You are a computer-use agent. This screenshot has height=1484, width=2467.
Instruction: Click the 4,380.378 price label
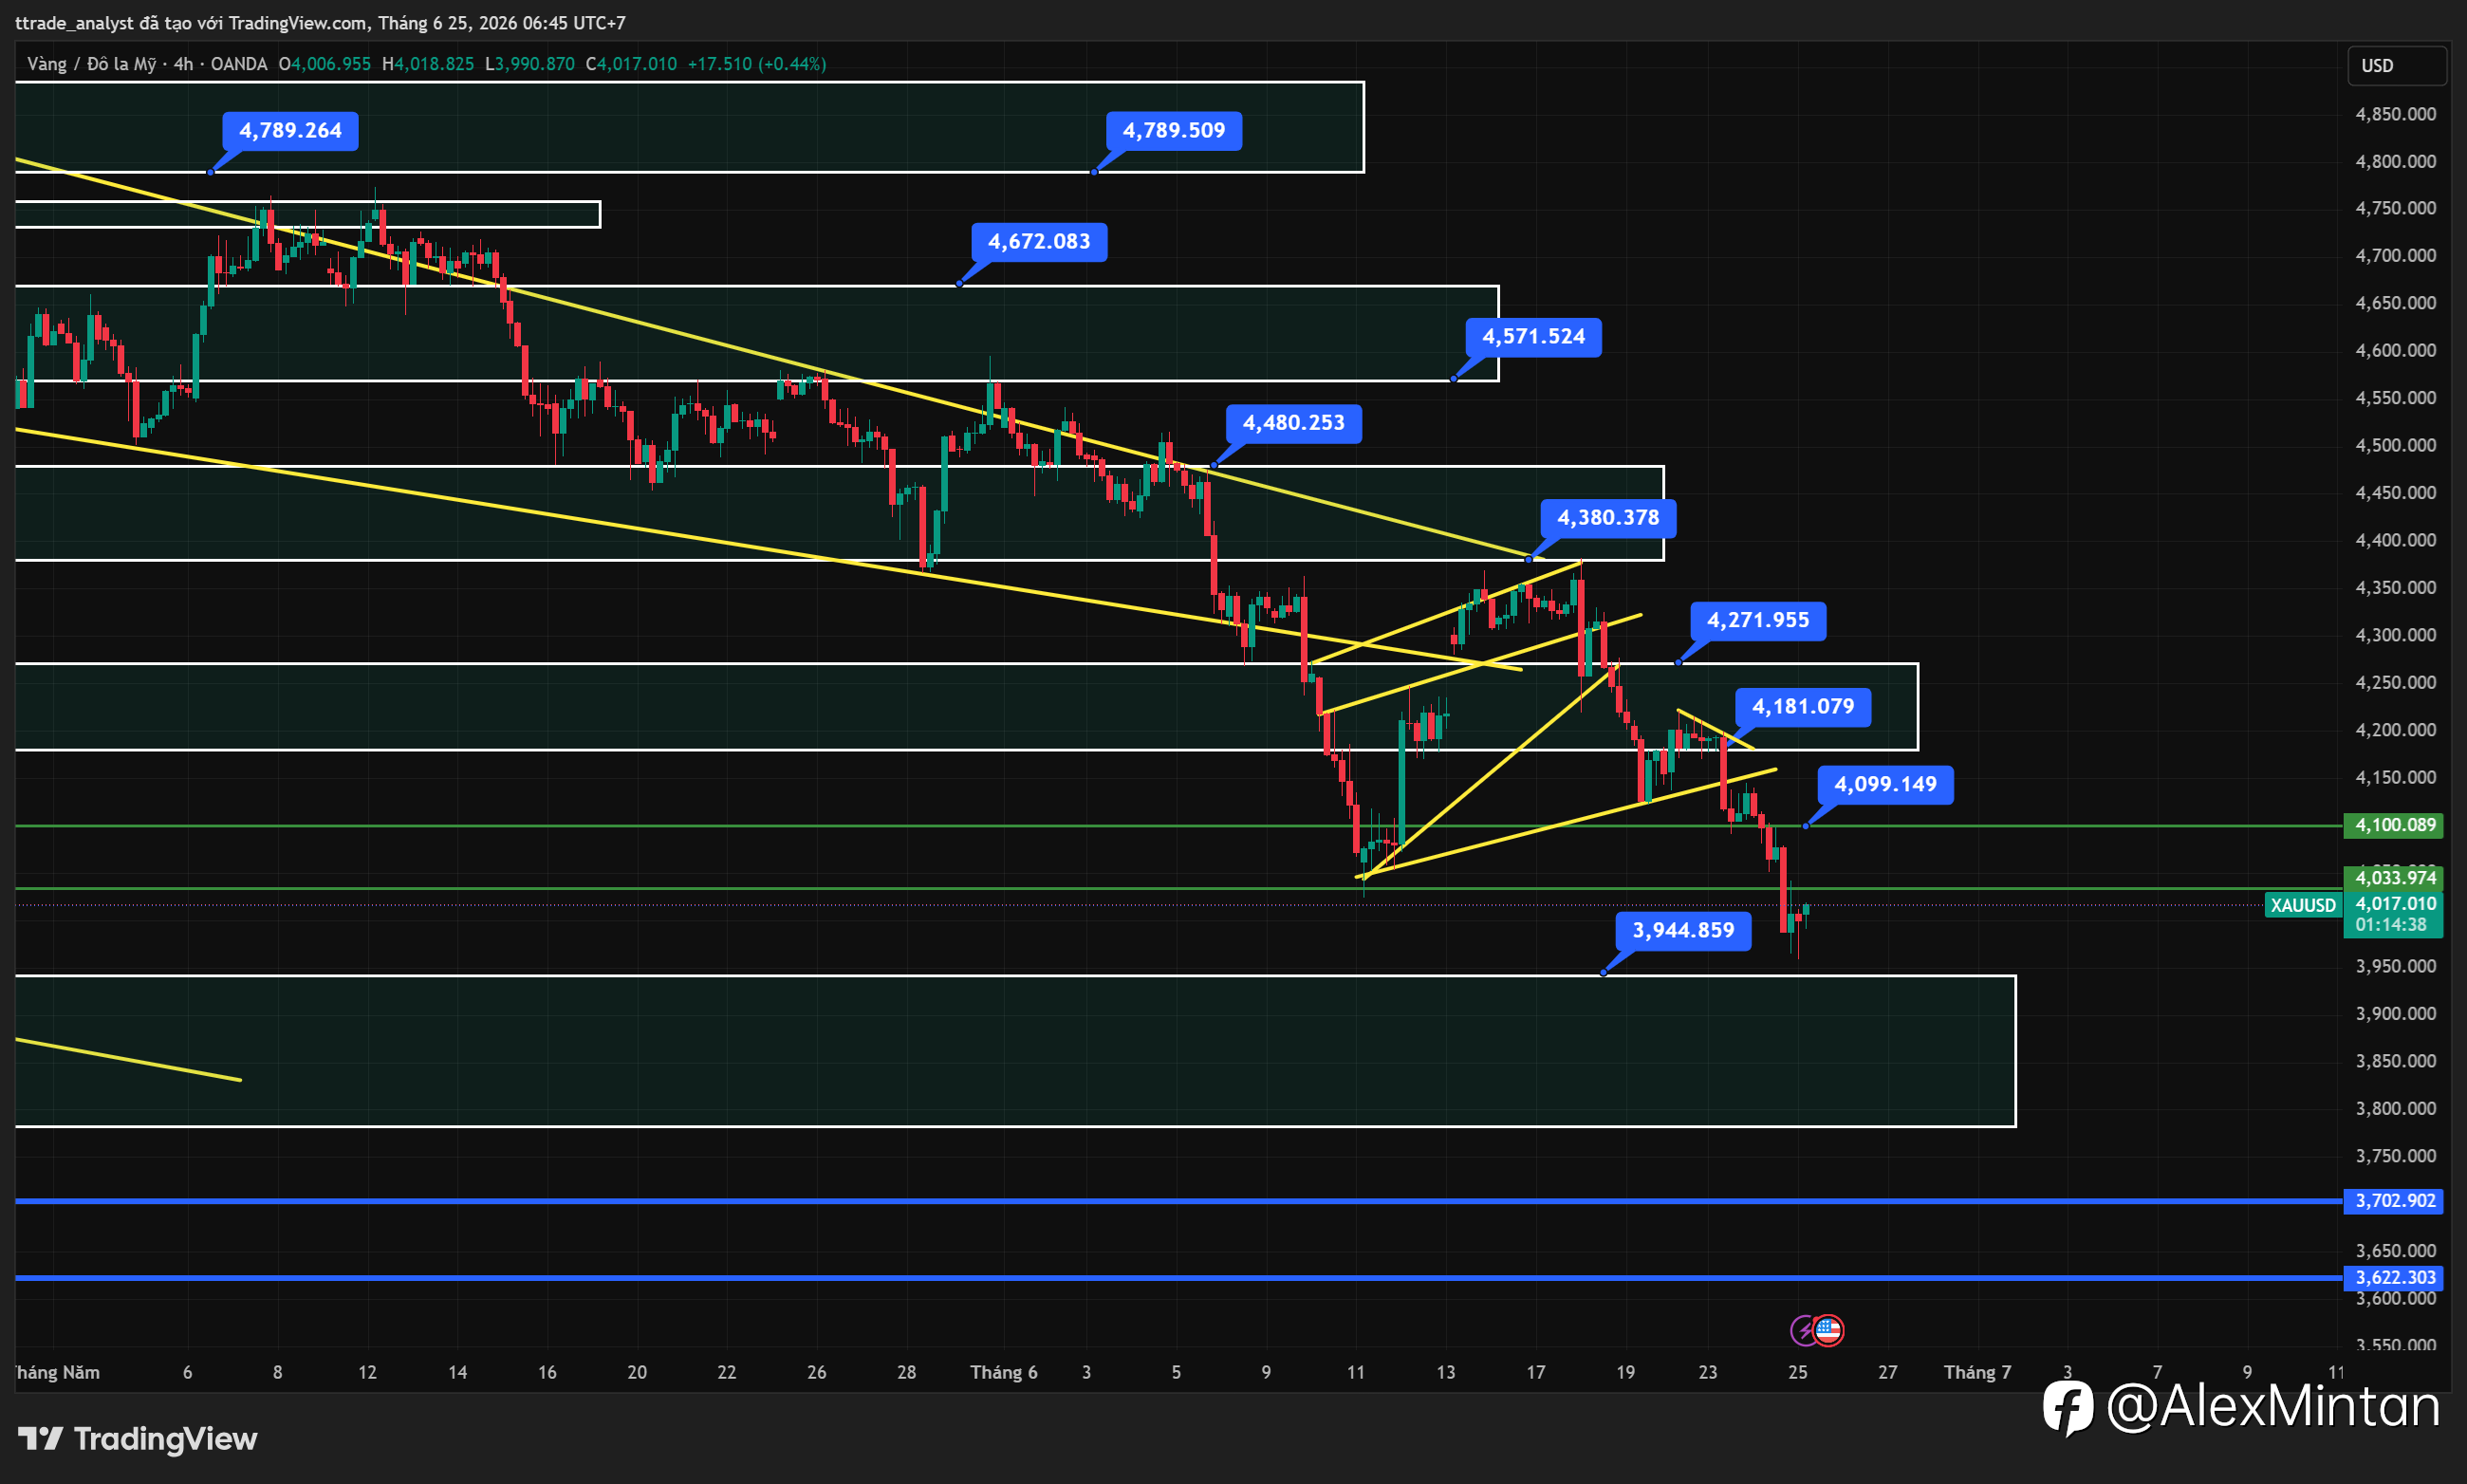[x=1608, y=518]
